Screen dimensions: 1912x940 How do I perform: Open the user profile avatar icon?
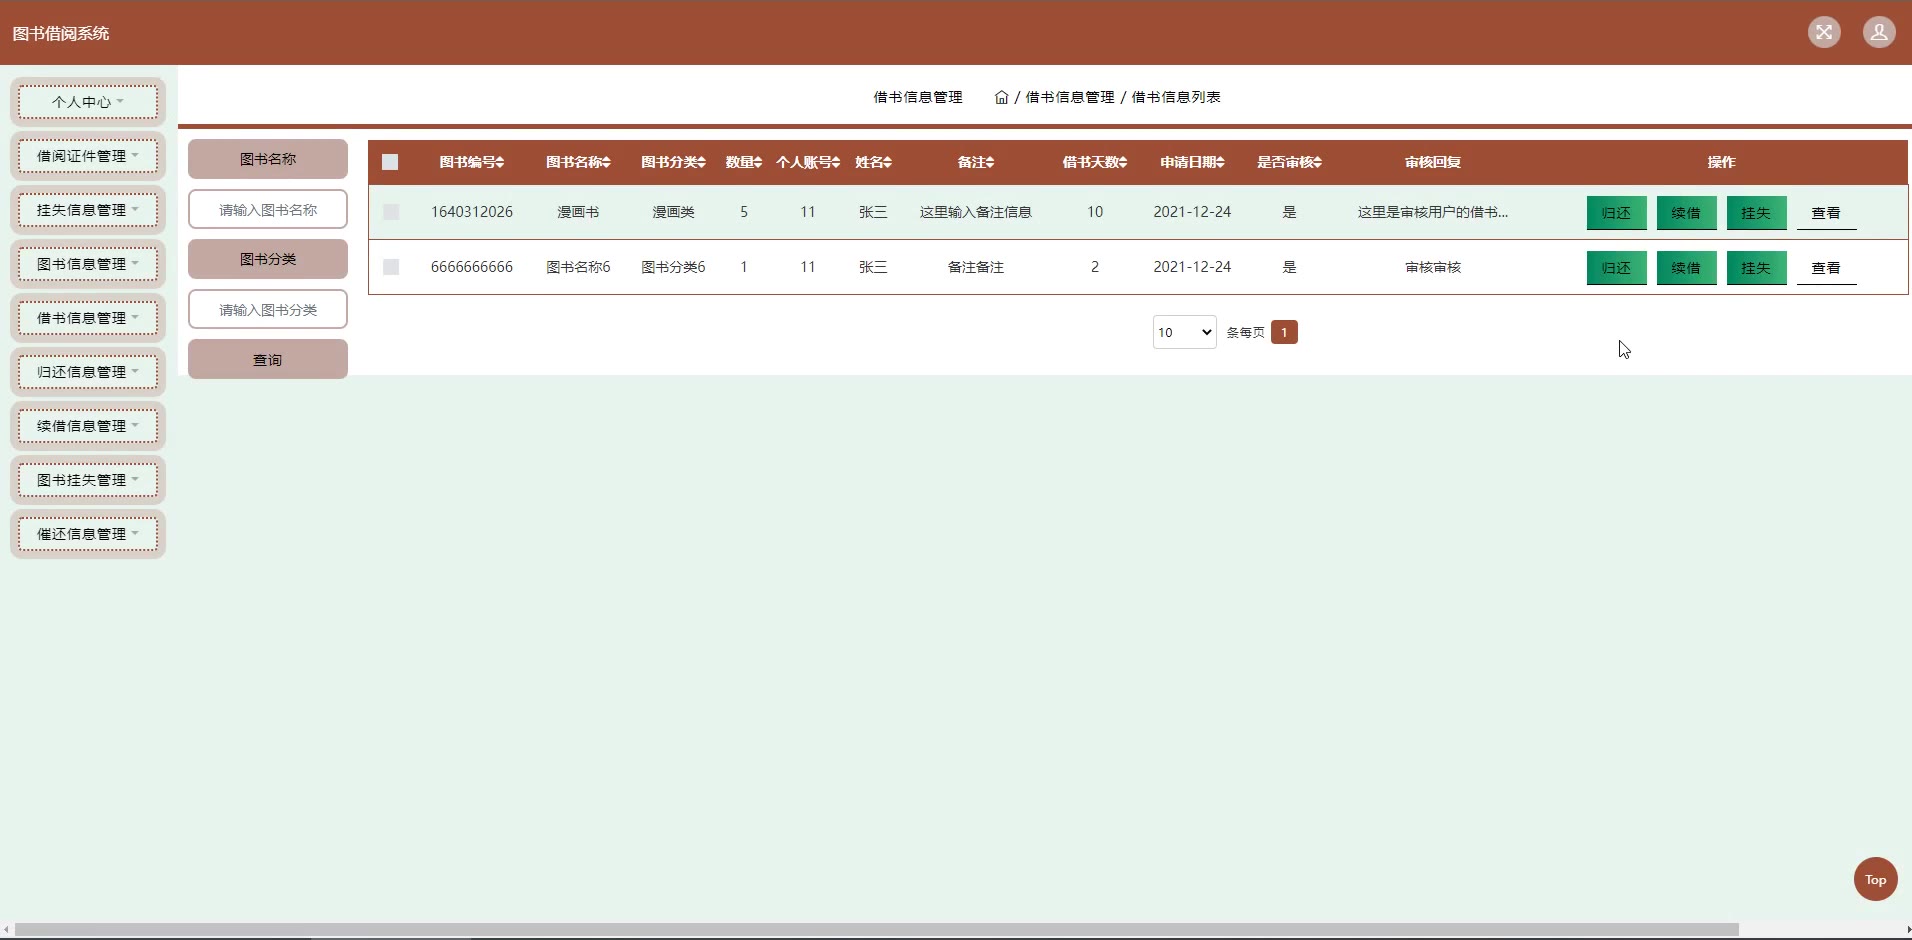pos(1879,32)
